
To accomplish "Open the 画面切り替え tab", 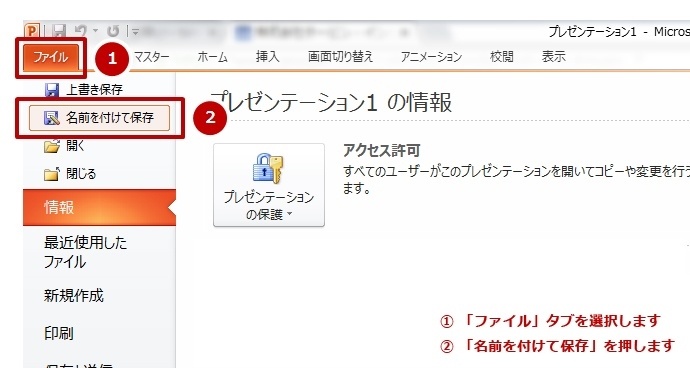I will pyautogui.click(x=341, y=57).
